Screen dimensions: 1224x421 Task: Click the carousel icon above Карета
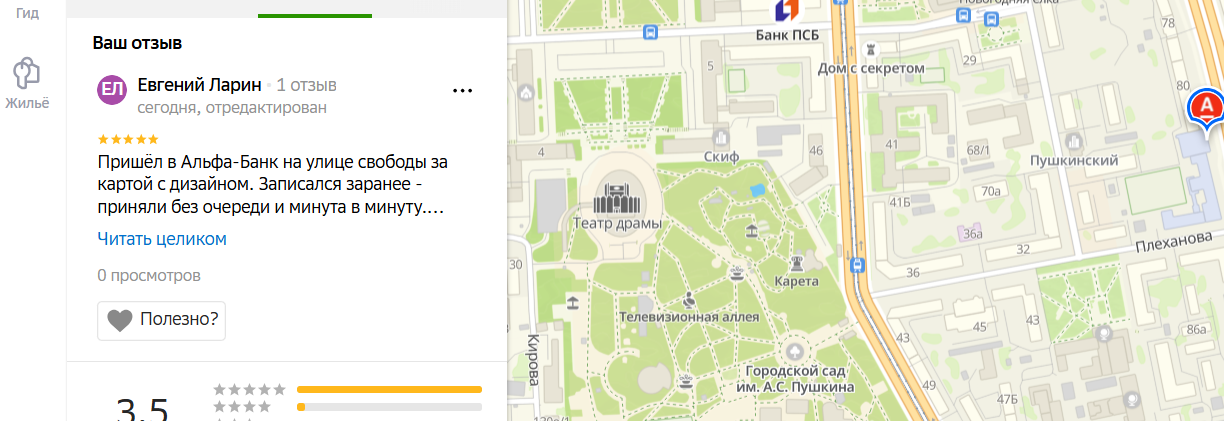751,232
